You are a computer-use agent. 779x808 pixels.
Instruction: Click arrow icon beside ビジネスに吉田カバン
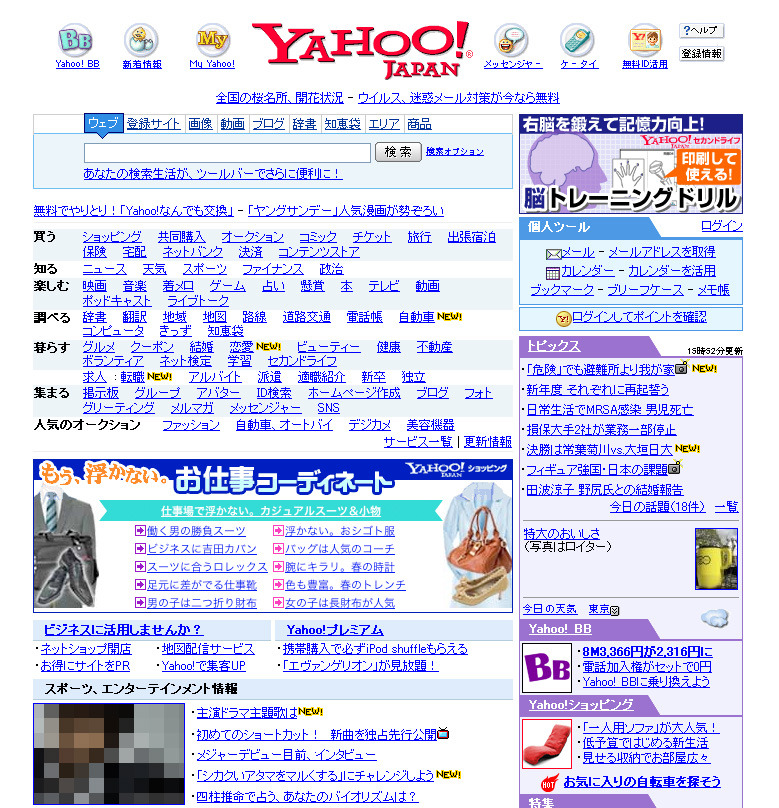[140, 549]
